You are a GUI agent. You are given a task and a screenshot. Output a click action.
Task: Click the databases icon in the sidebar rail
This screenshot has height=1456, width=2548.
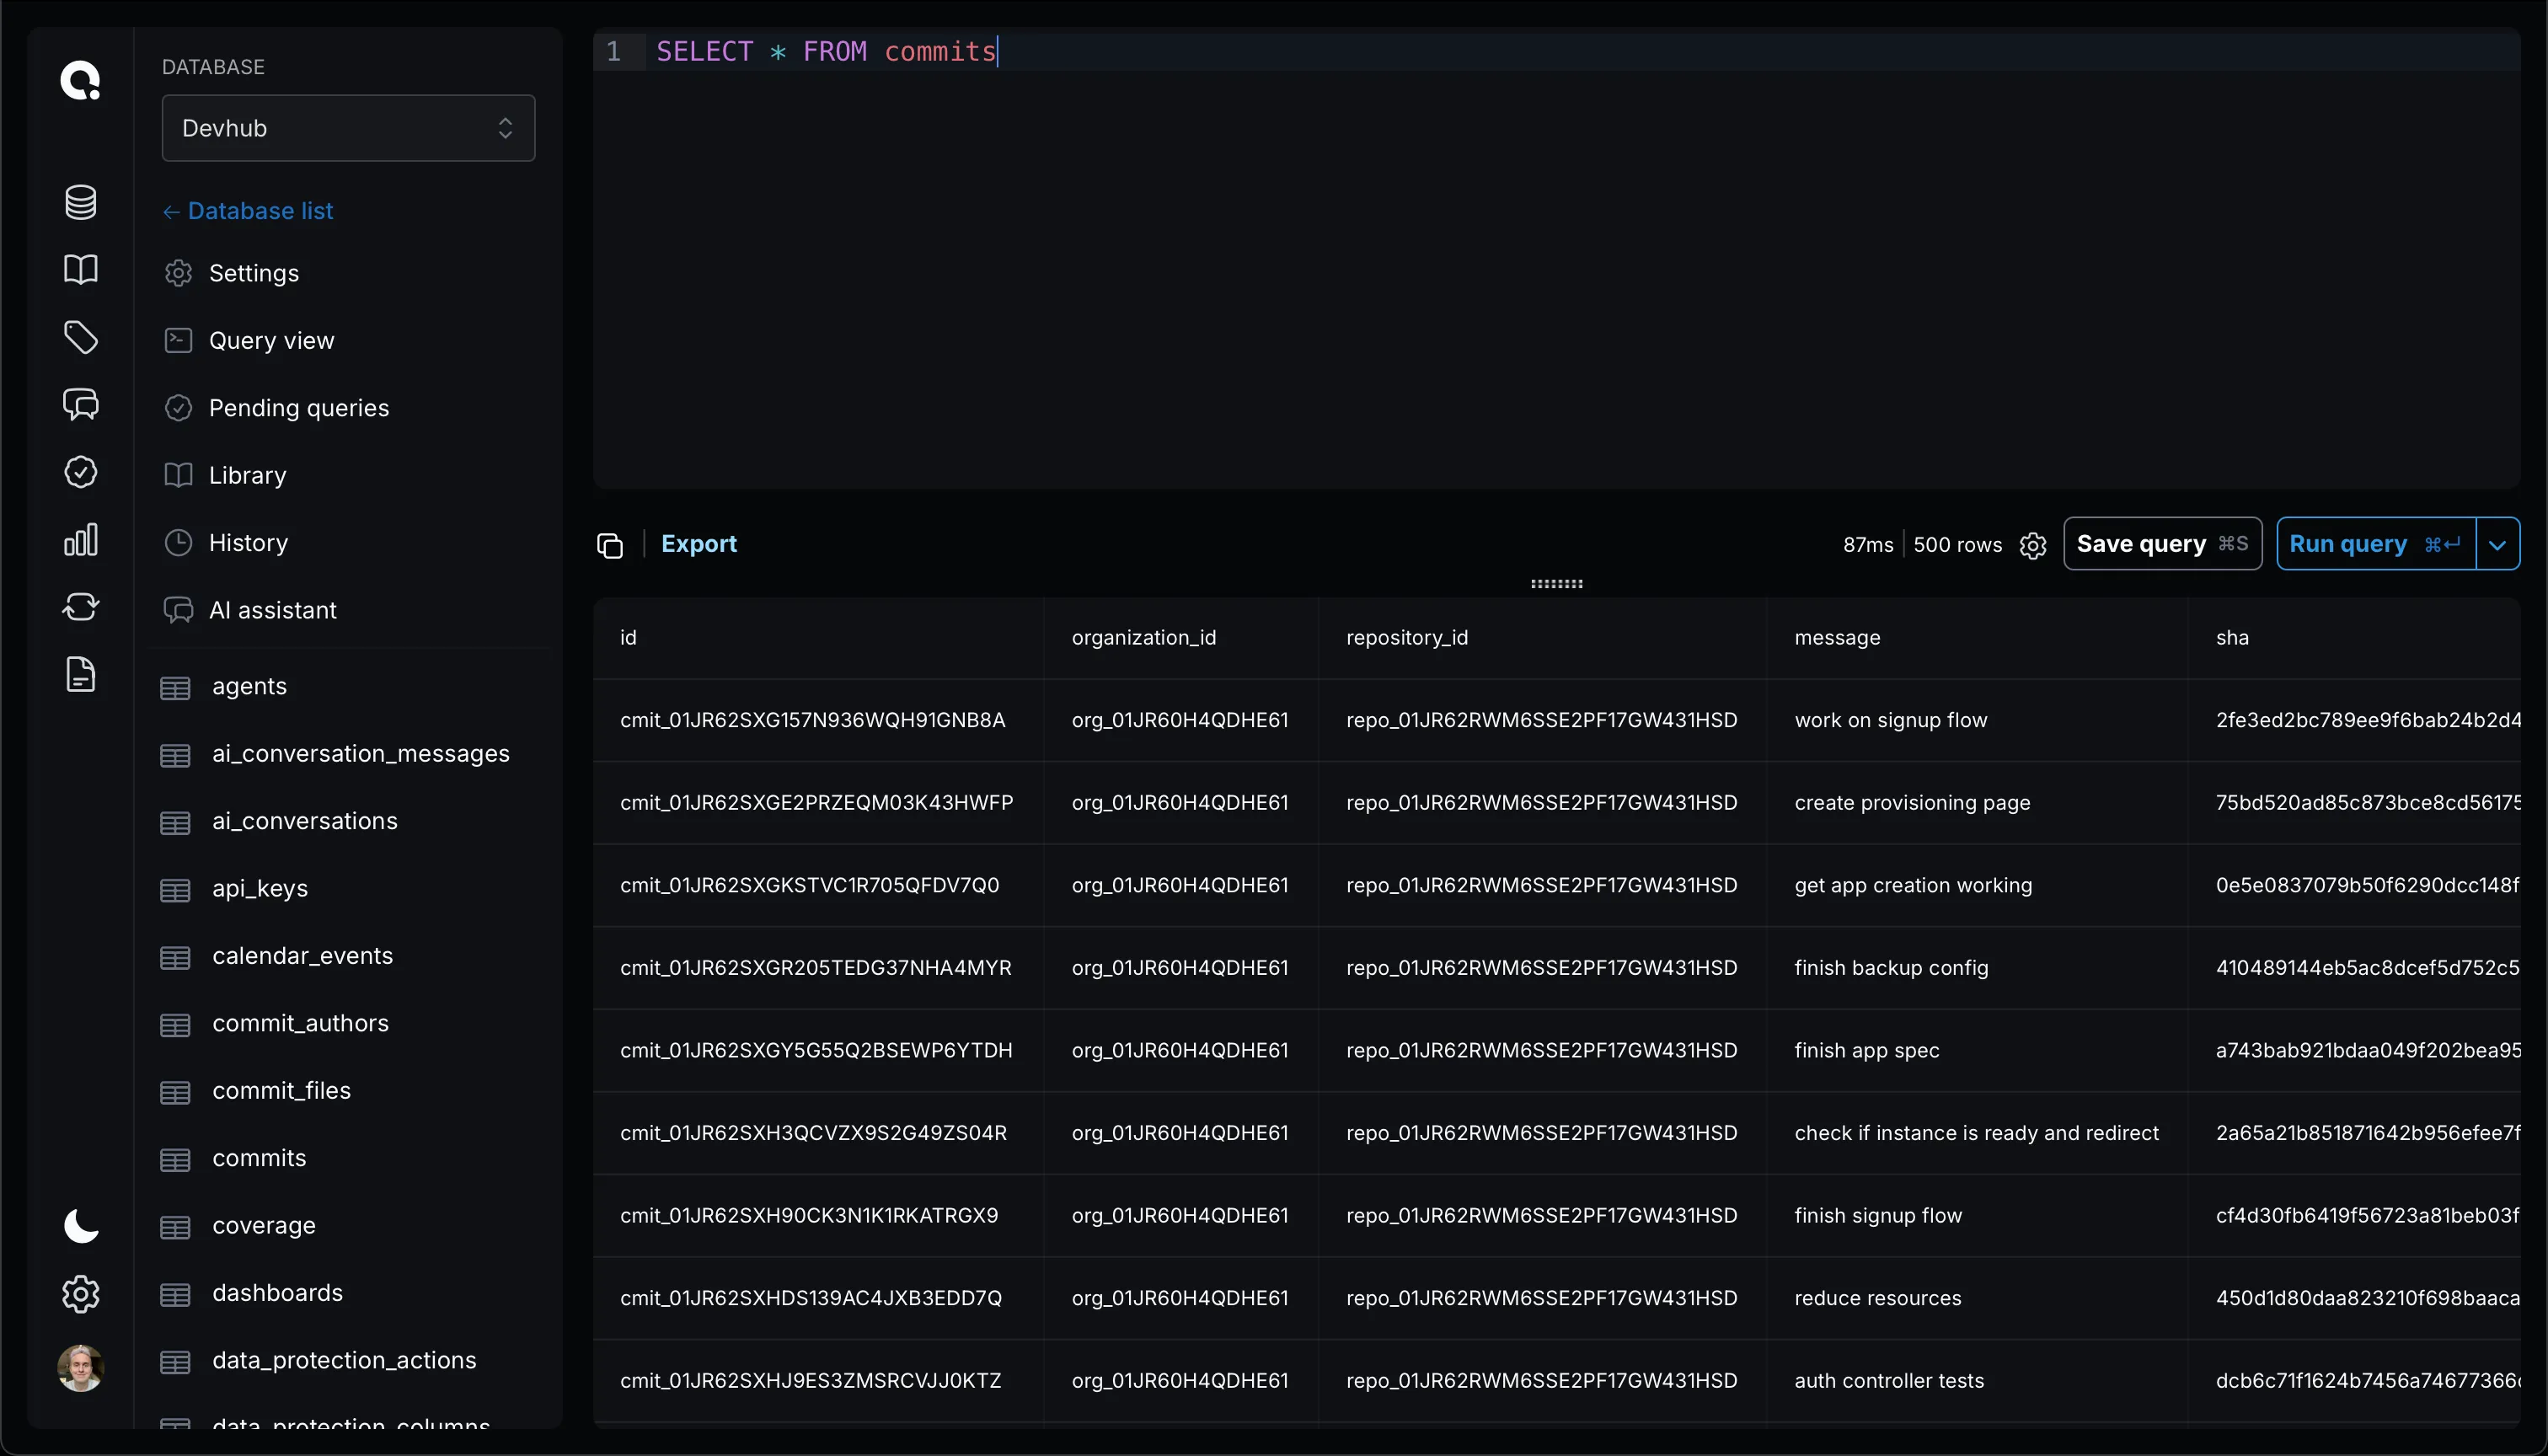pos(81,202)
